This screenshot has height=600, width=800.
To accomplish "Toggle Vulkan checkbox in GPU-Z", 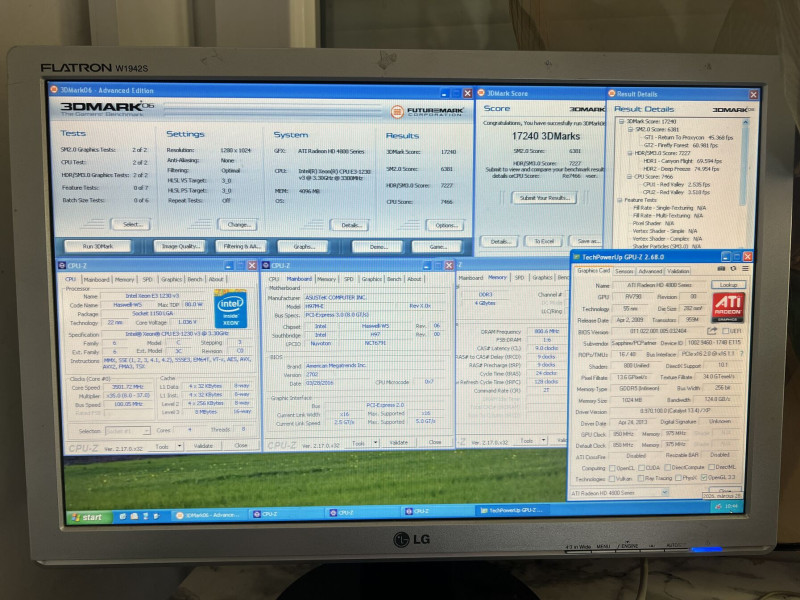I will click(x=612, y=479).
